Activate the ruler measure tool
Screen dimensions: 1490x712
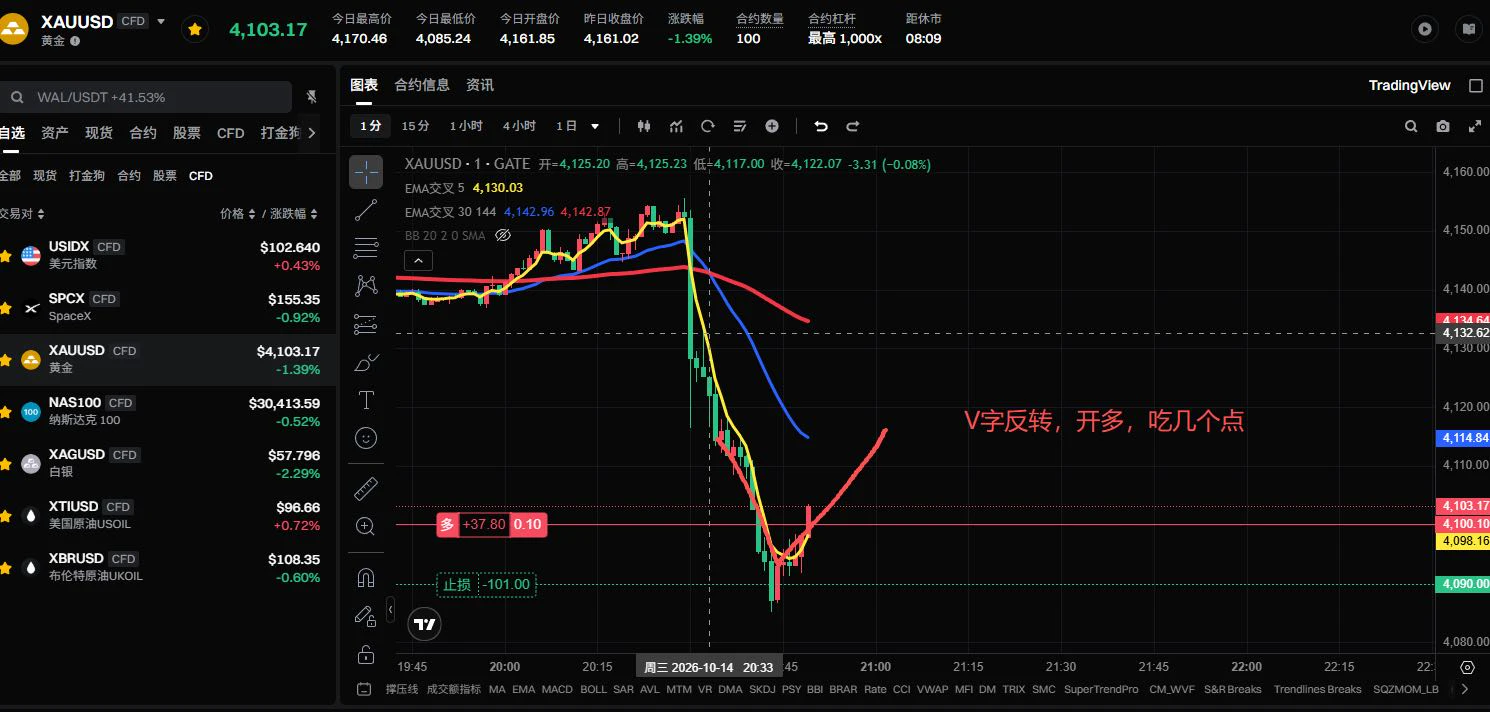point(366,489)
